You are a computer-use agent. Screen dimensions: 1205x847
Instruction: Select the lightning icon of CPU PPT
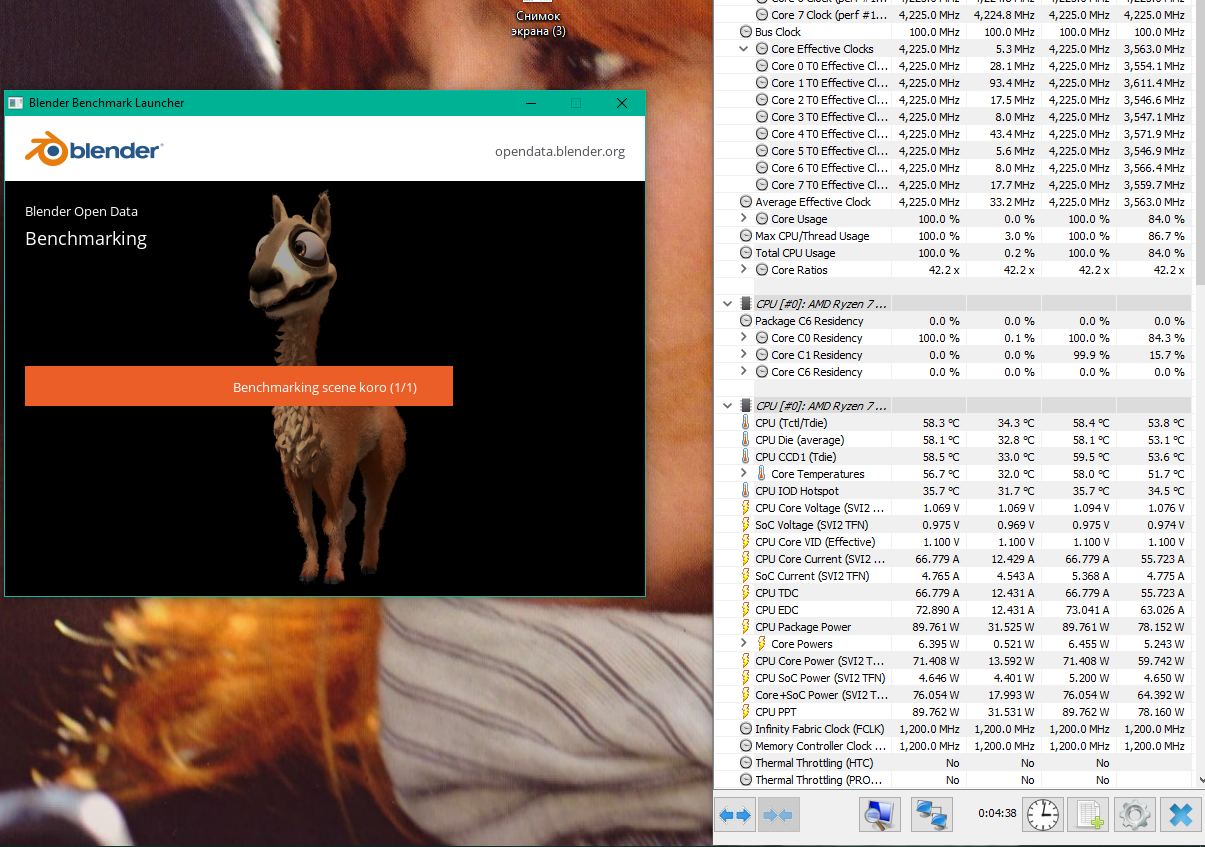[745, 712]
